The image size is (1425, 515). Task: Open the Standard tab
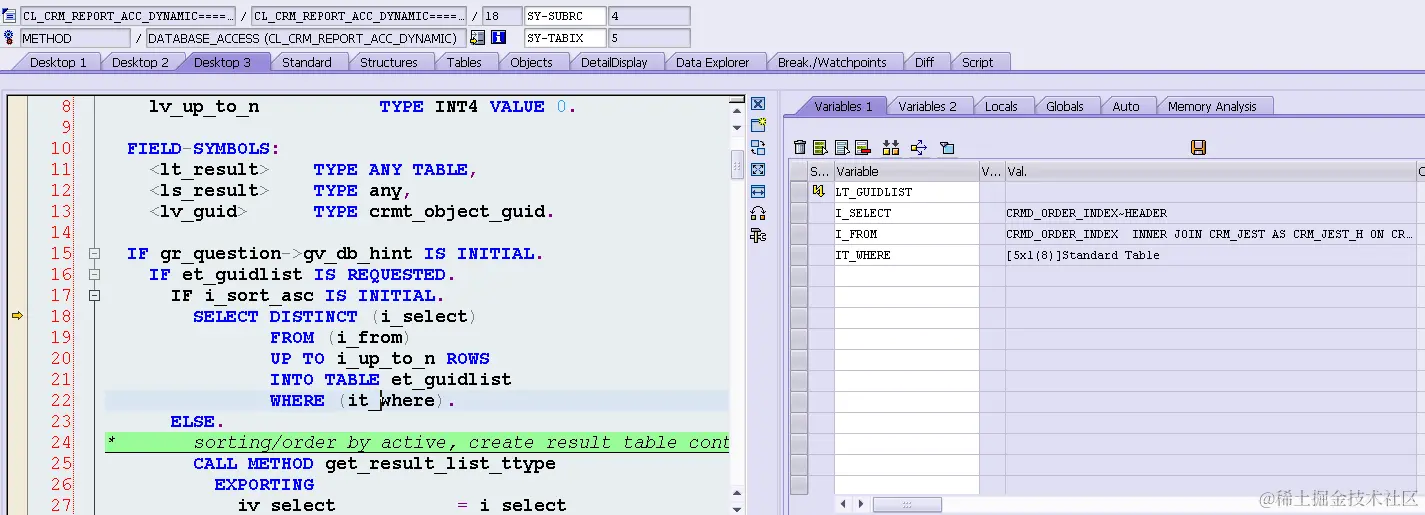click(x=307, y=62)
